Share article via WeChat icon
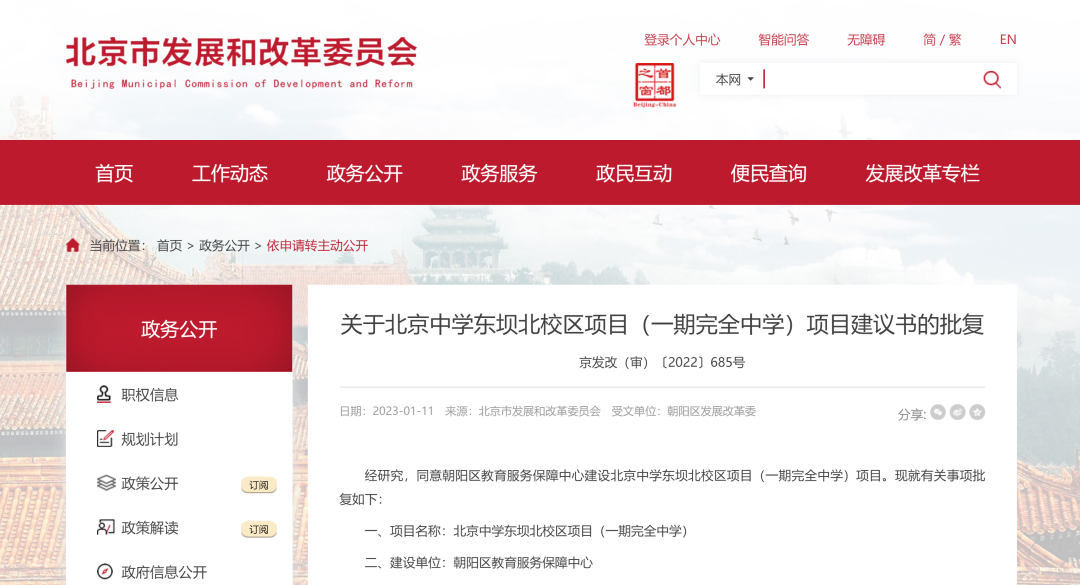Screen dimensions: 1080x585 pos(938,412)
